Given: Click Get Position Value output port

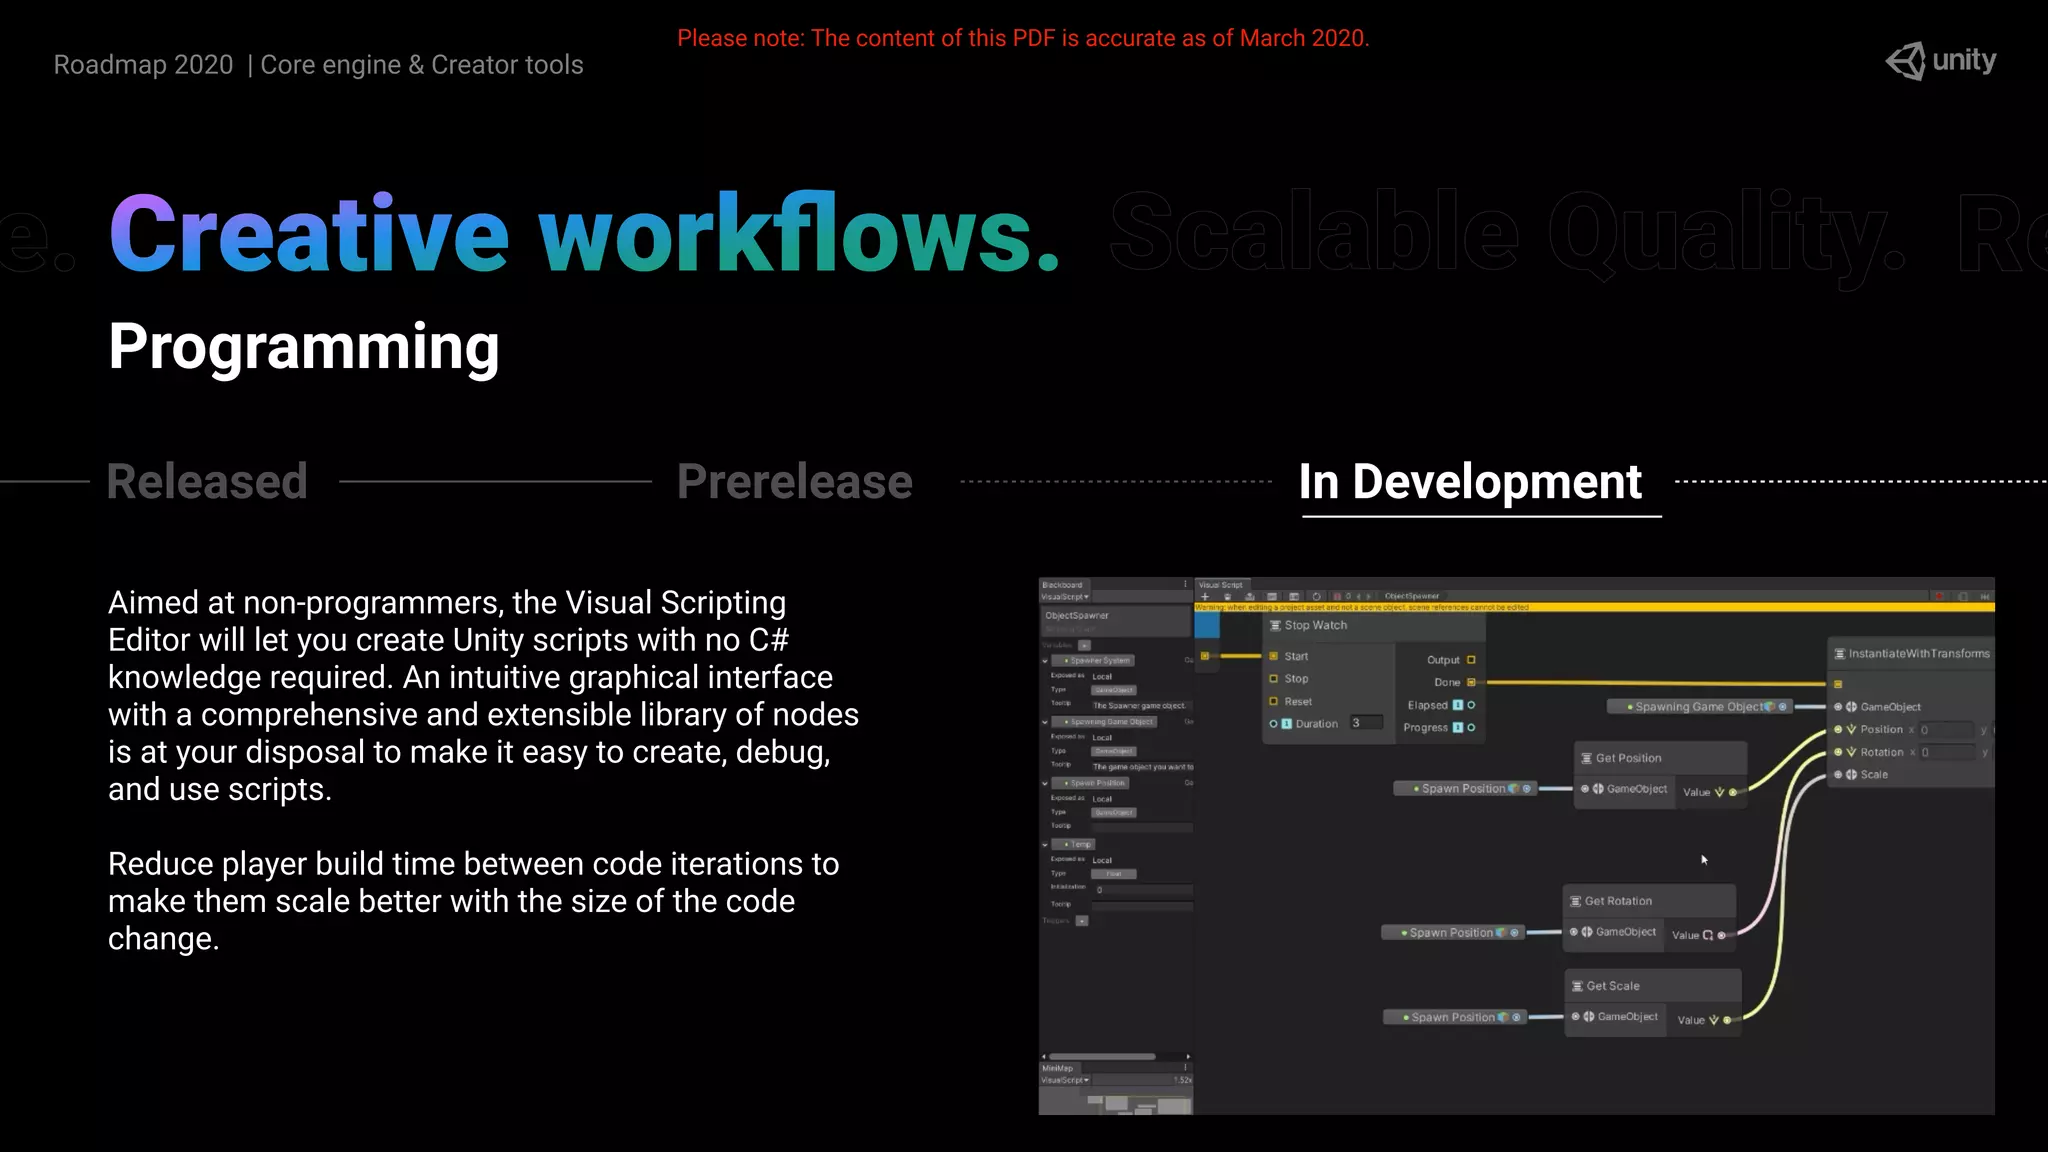Looking at the screenshot, I should [1733, 792].
